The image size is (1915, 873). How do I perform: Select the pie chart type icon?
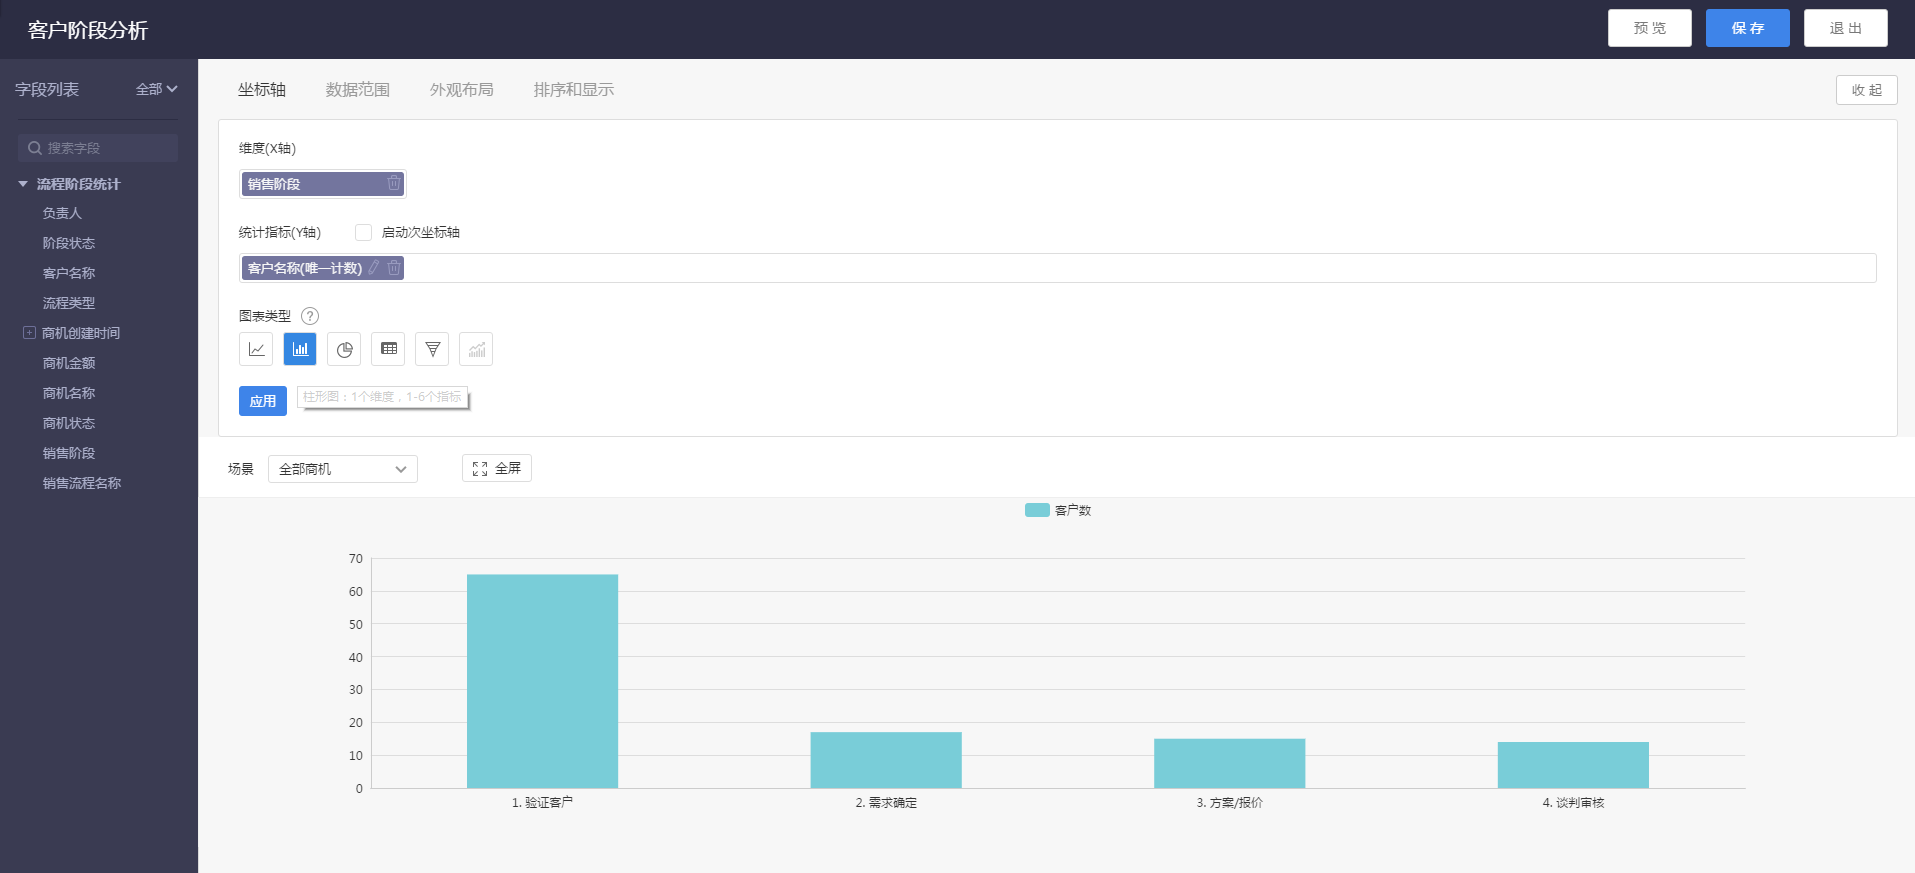(x=344, y=349)
